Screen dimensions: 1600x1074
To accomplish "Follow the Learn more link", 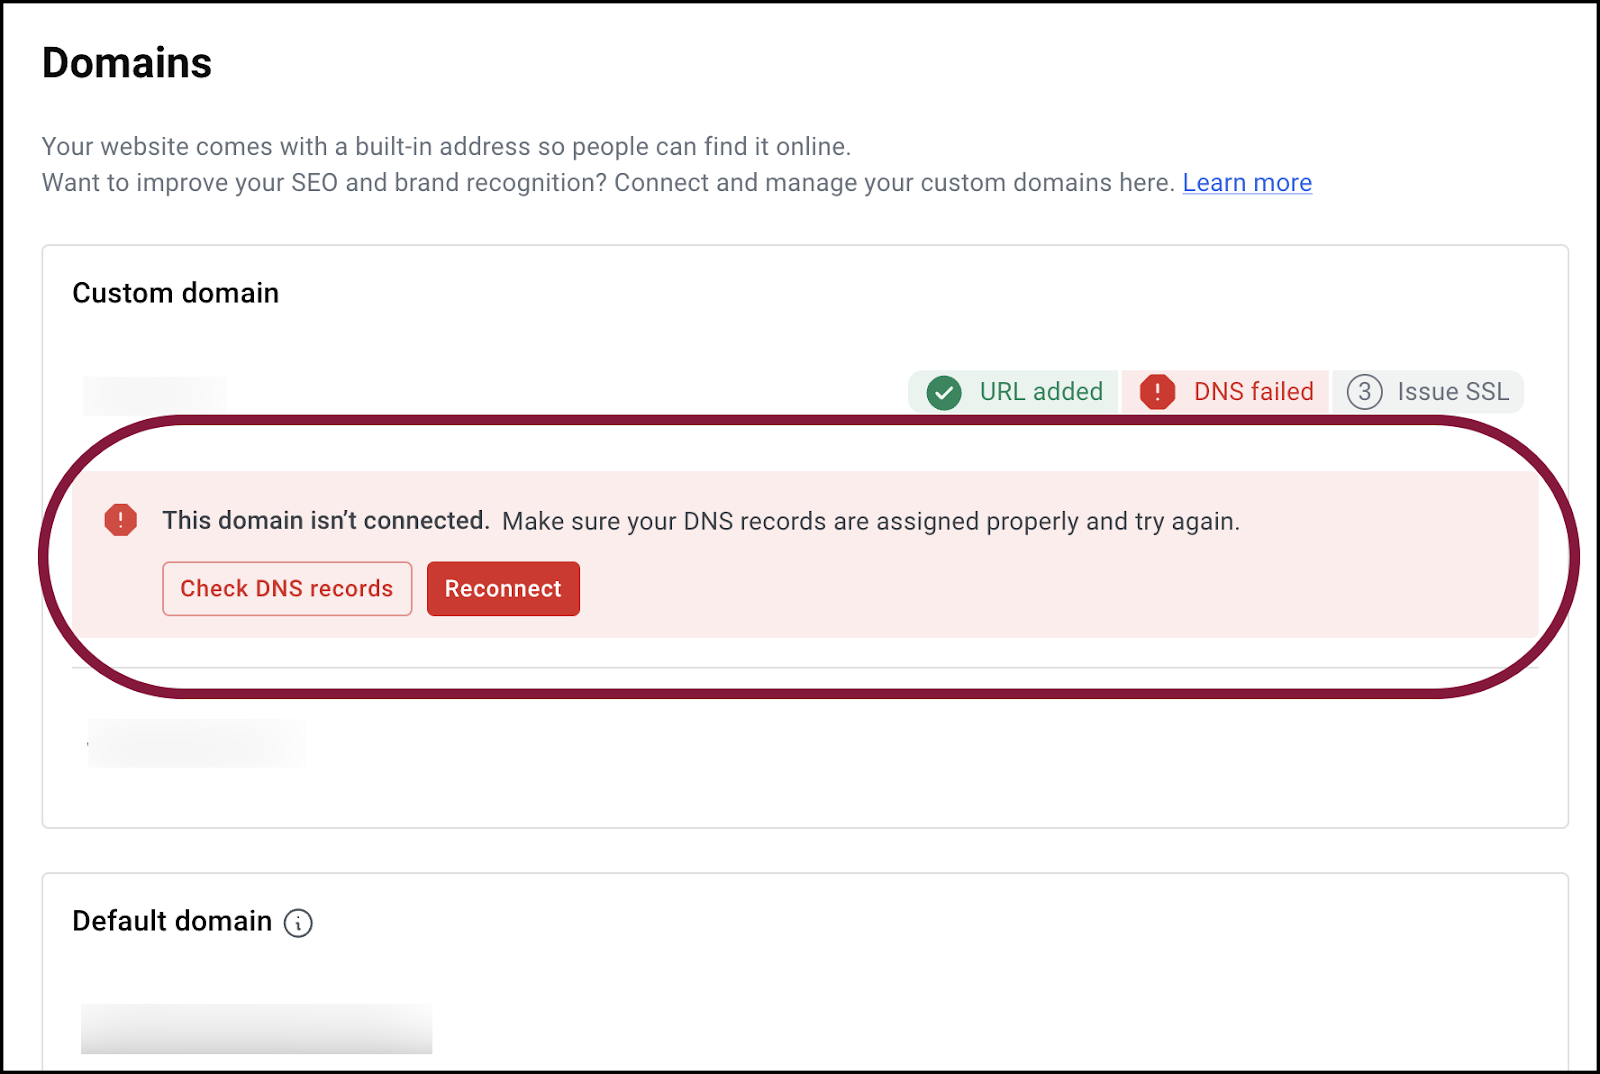I will pyautogui.click(x=1247, y=183).
